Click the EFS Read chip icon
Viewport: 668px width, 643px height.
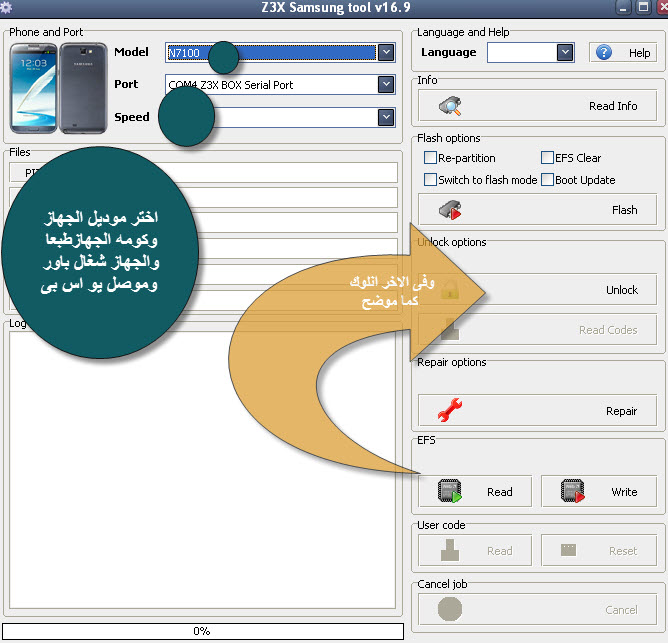pyautogui.click(x=450, y=491)
